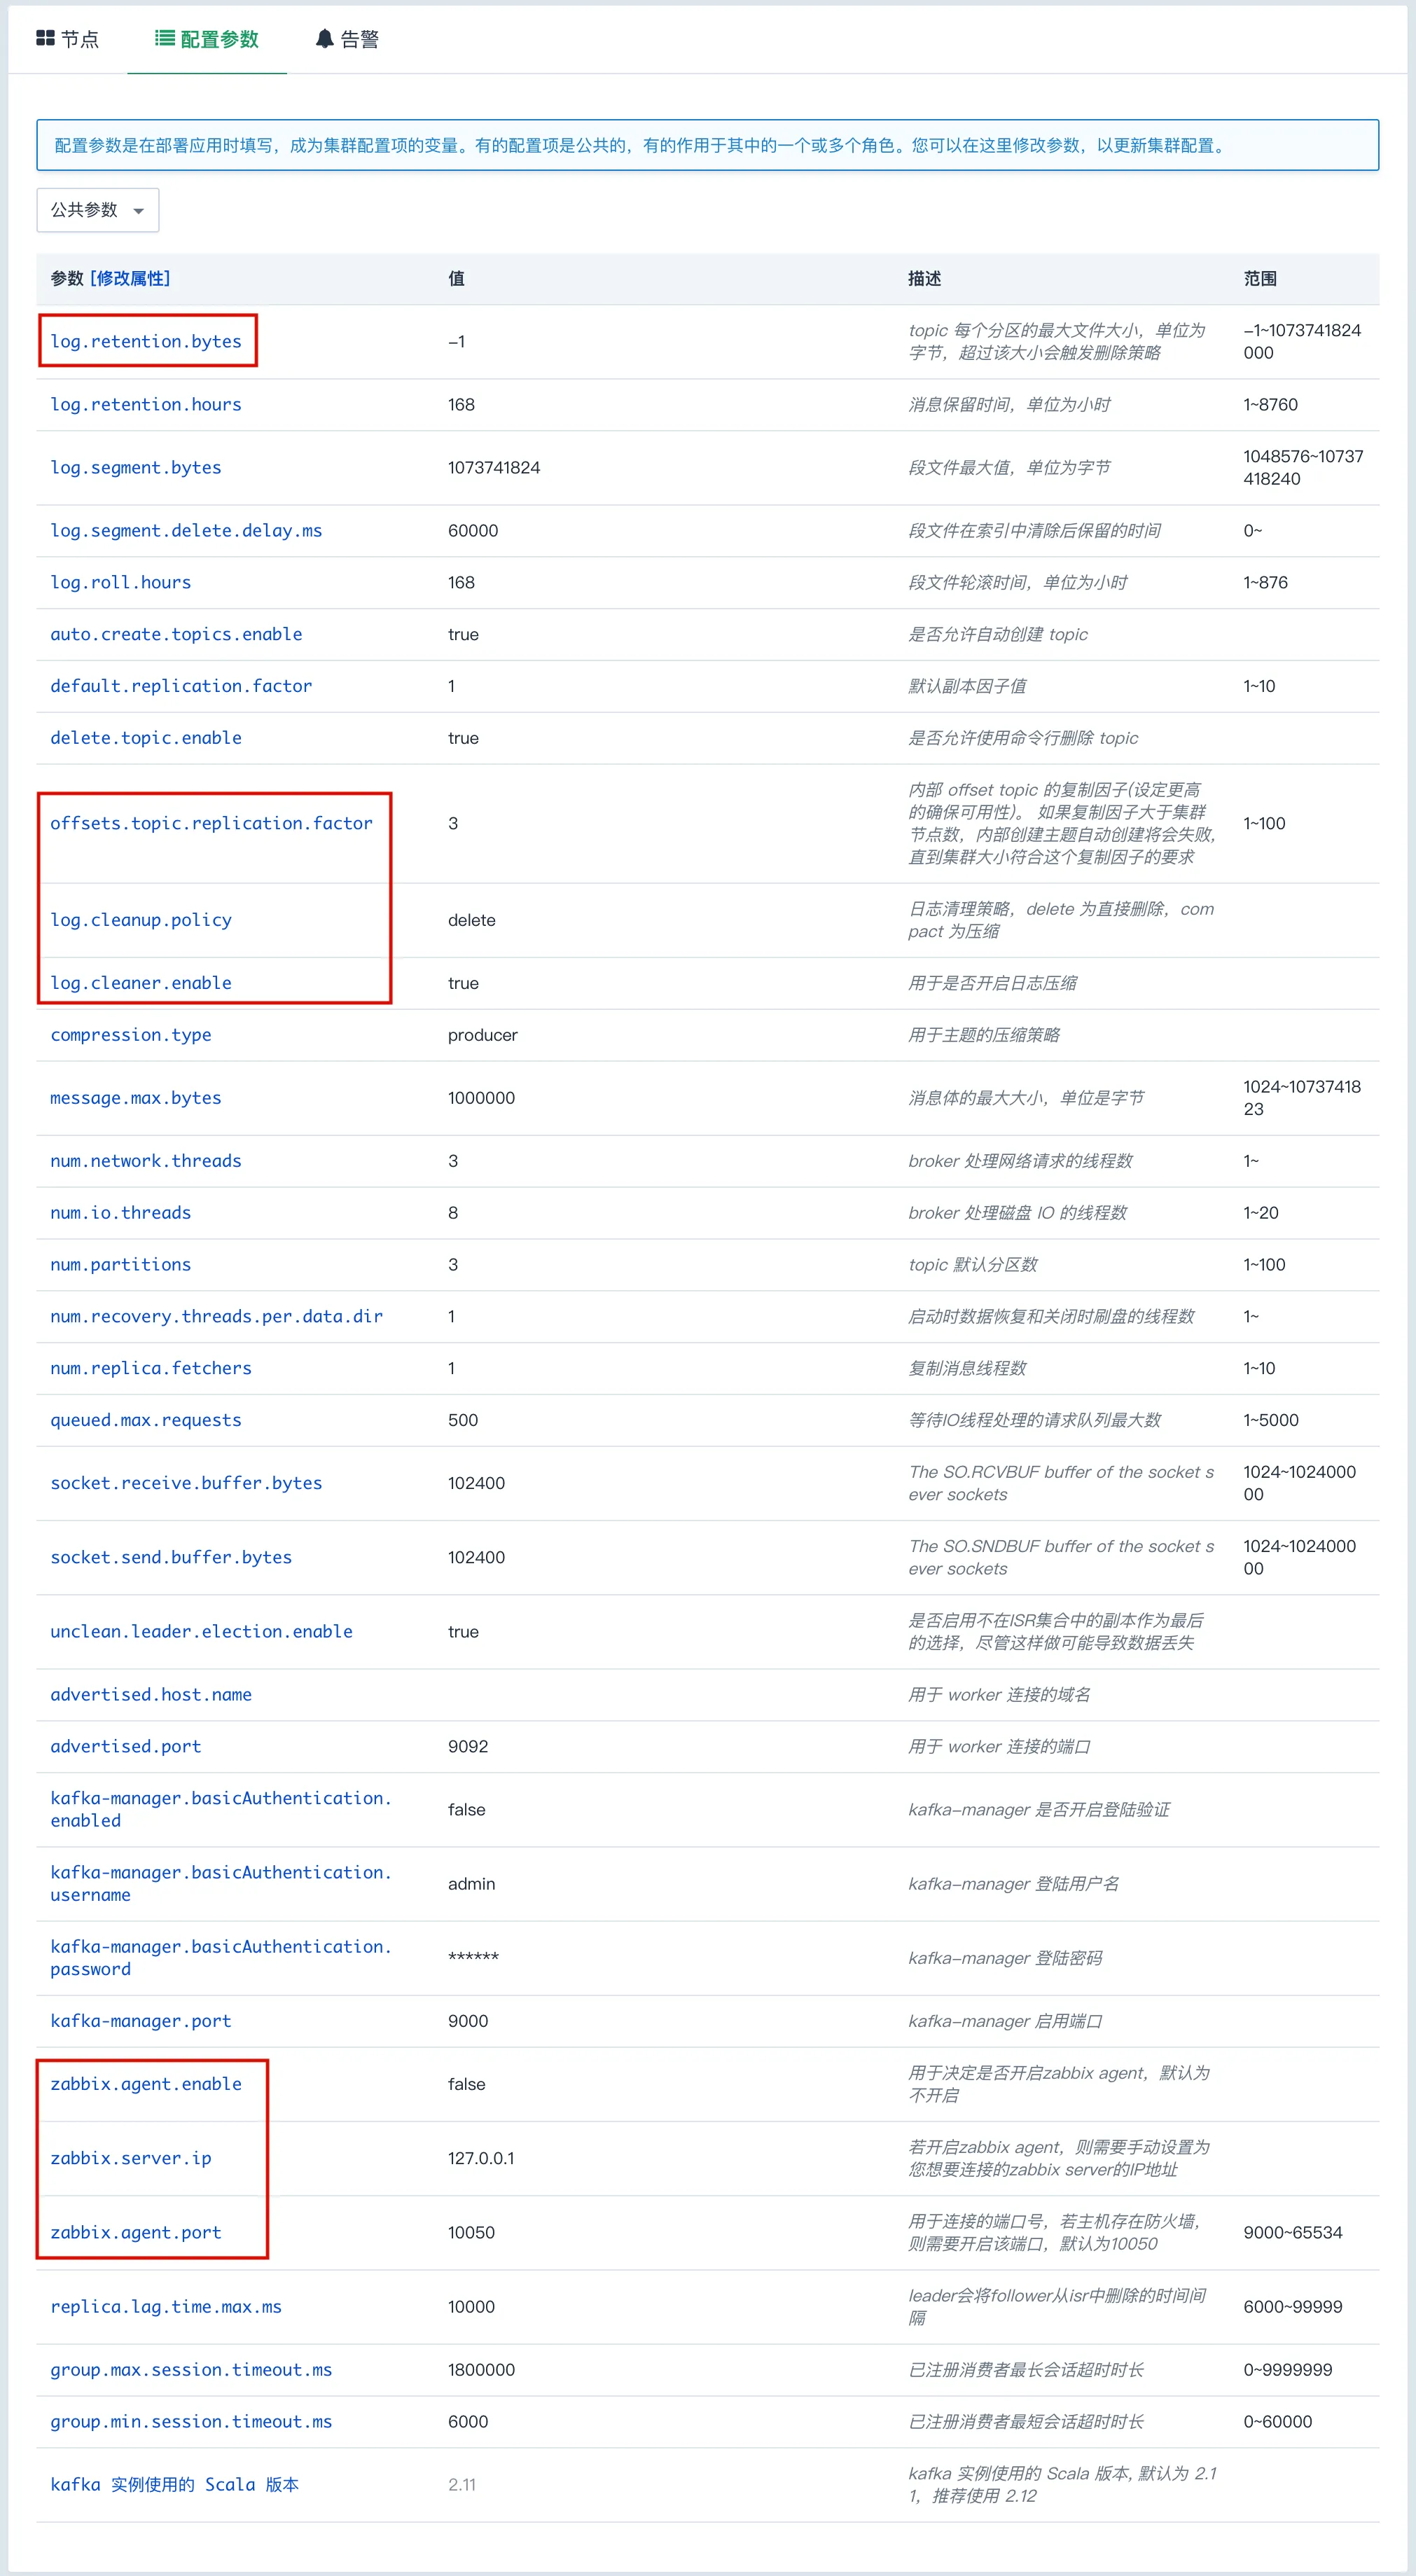Click the value 1073741824 for log.segment.bytes
The image size is (1416, 2576).
tap(494, 467)
